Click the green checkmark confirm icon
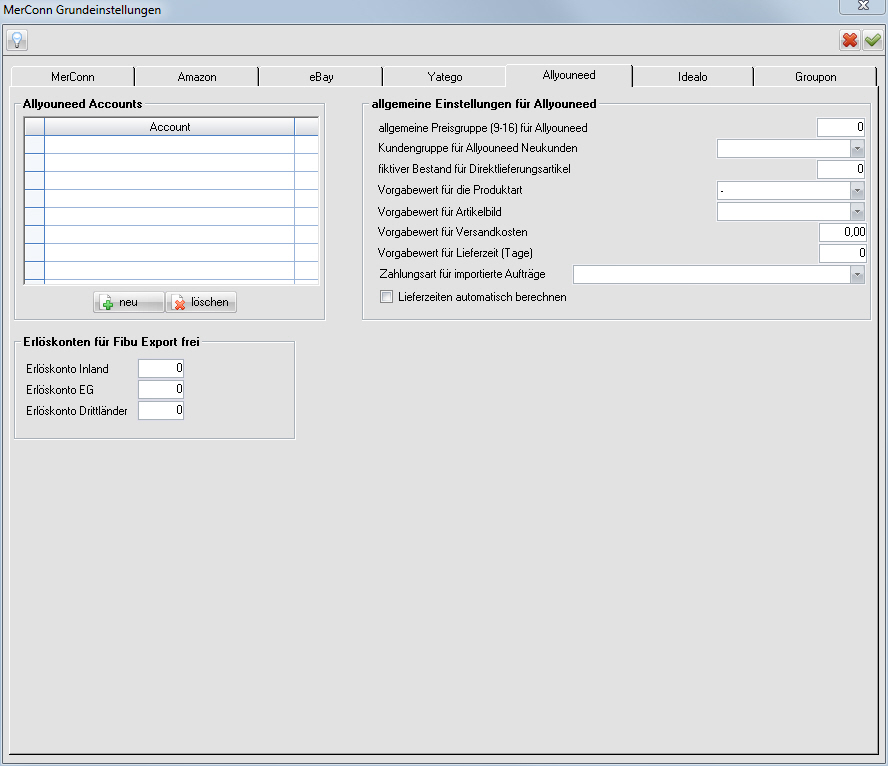The height and width of the screenshot is (766, 888). click(x=872, y=40)
